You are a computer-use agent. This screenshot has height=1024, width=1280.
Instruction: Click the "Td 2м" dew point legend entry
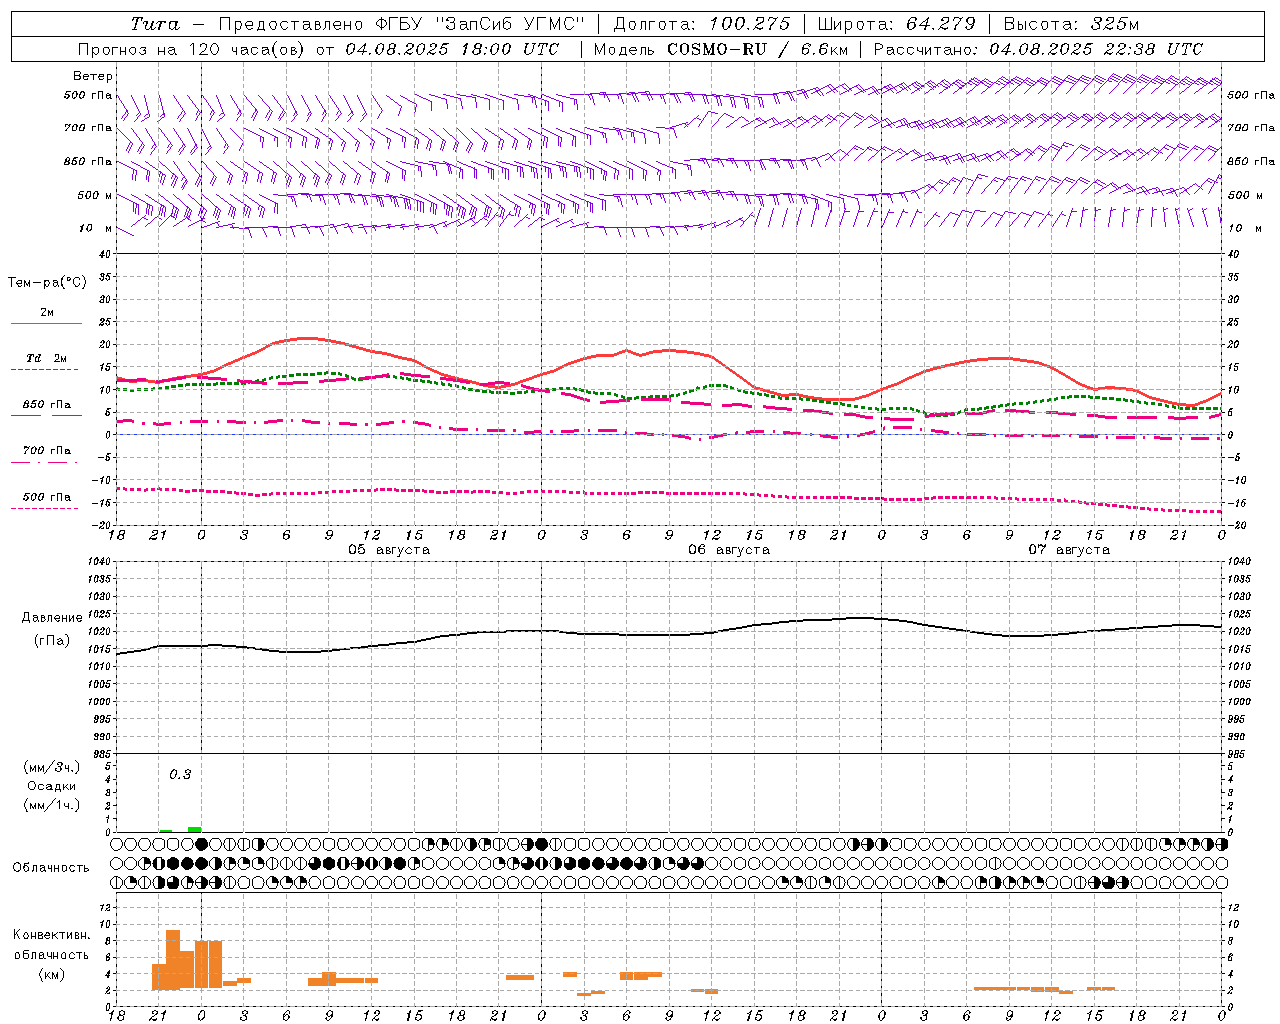coord(47,358)
